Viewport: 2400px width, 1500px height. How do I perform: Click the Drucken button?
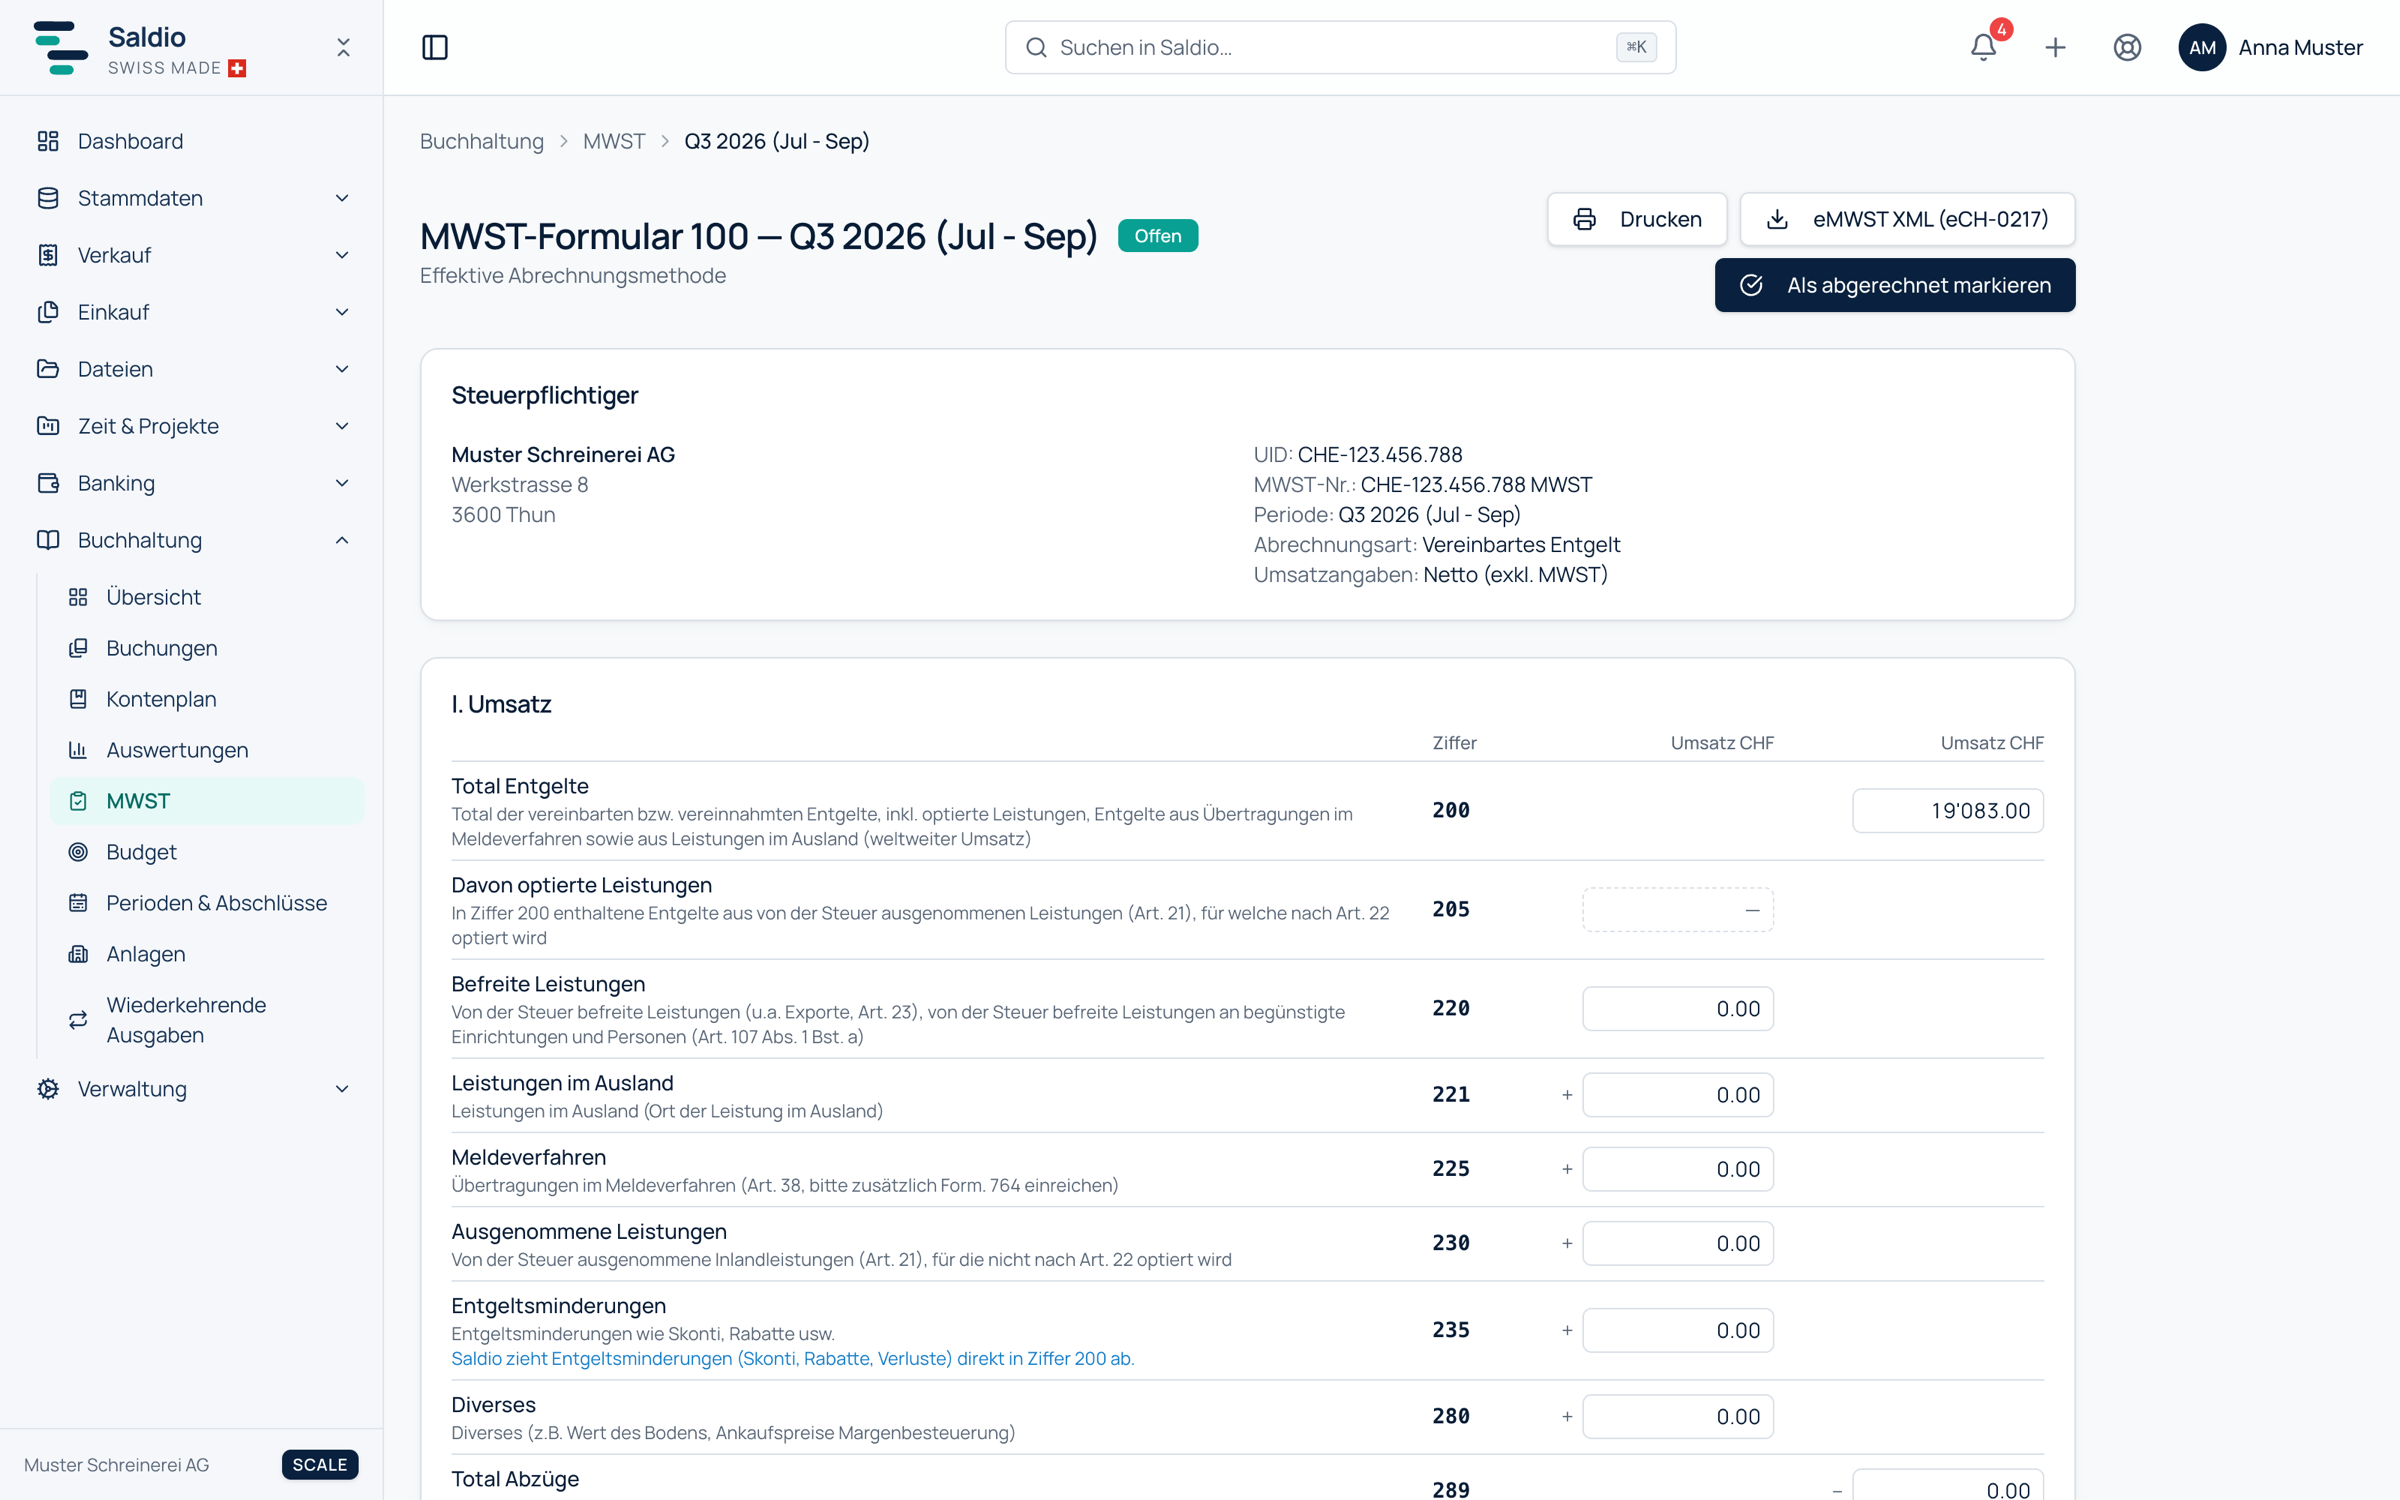coord(1637,219)
